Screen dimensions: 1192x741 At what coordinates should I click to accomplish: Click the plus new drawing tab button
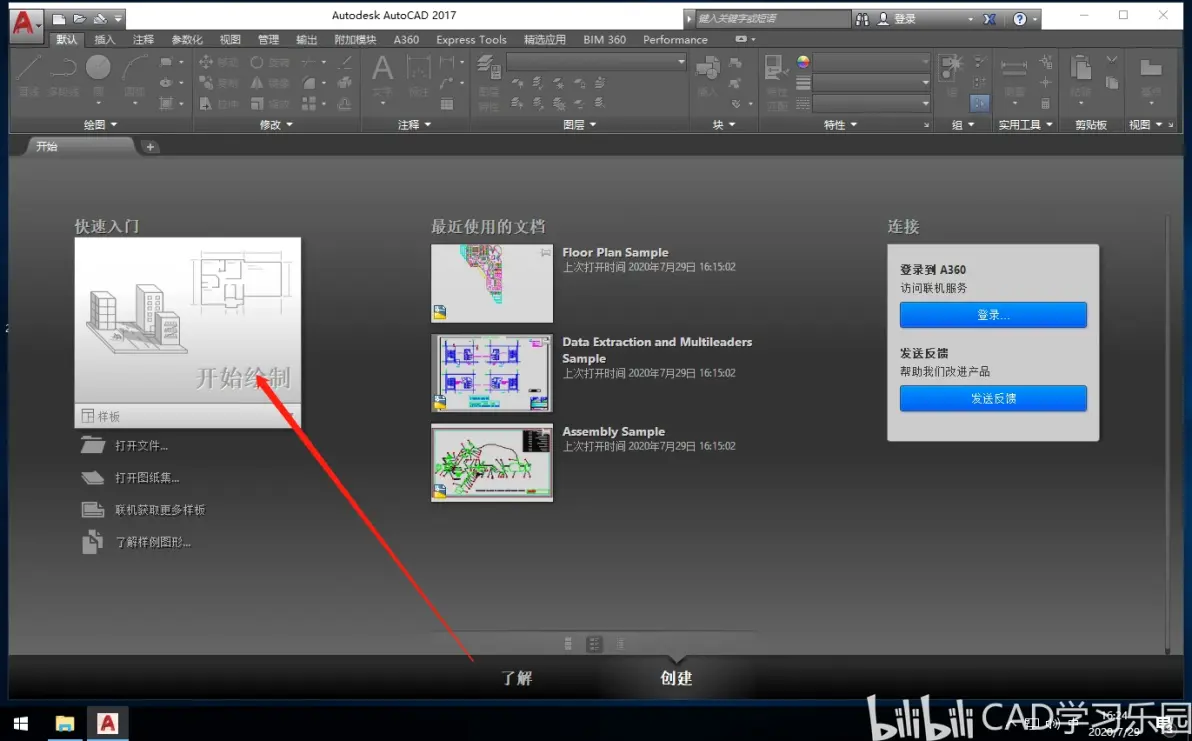150,147
